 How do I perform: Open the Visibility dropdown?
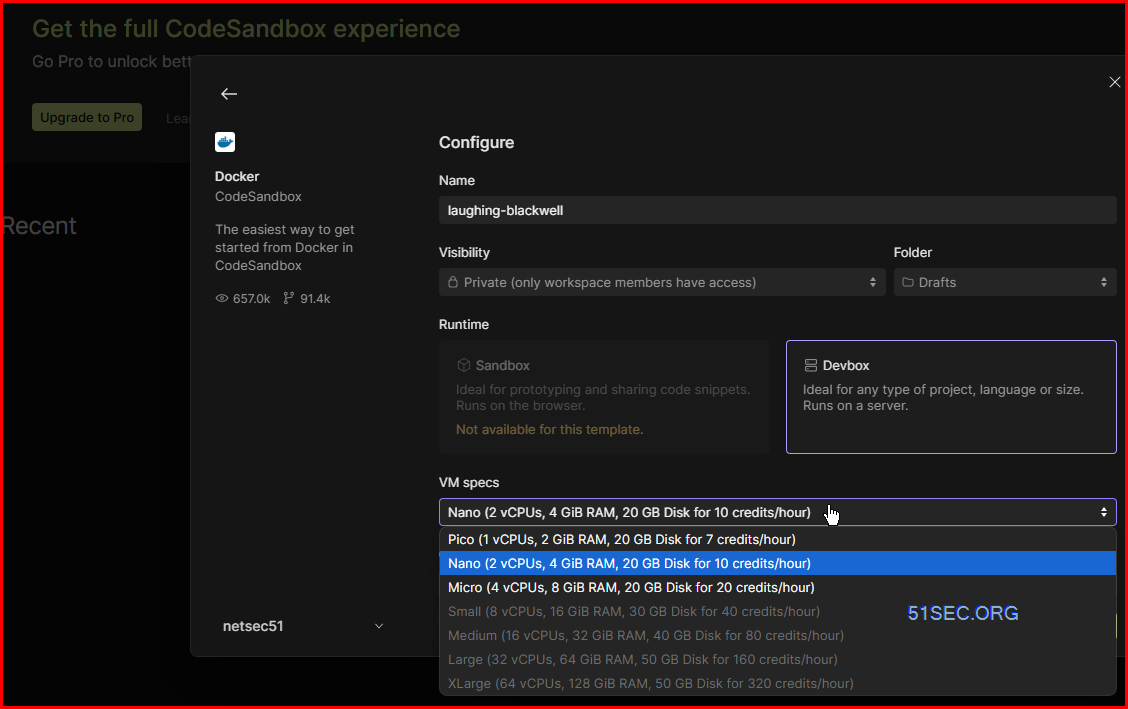point(662,283)
